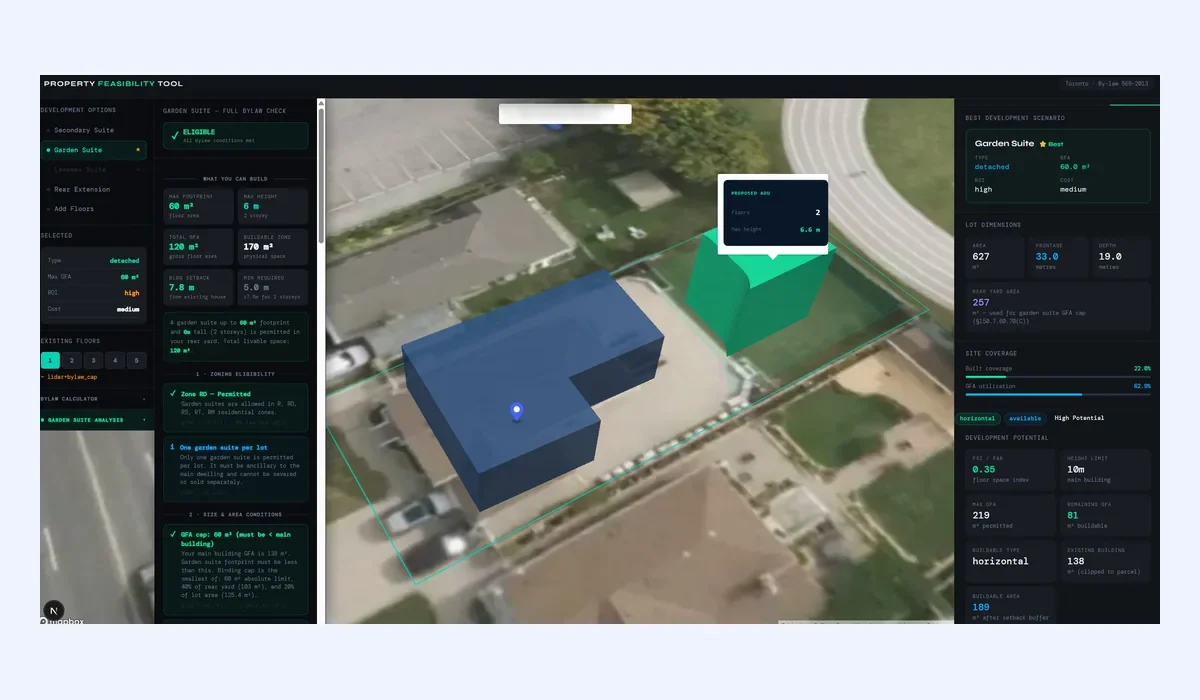Viewport: 1200px width, 700px height.
Task: Set existing floors to 2
Action: pyautogui.click(x=72, y=360)
